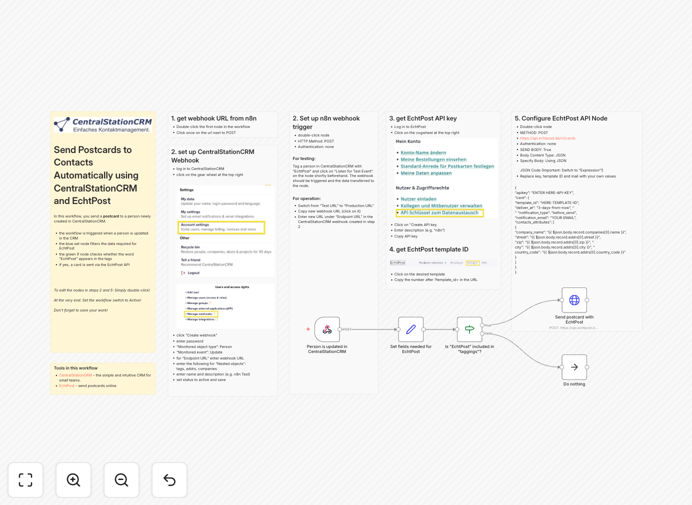Click 'Nutzer einladen' in the Mein Konto image
The width and height of the screenshot is (692, 505).
point(418,199)
